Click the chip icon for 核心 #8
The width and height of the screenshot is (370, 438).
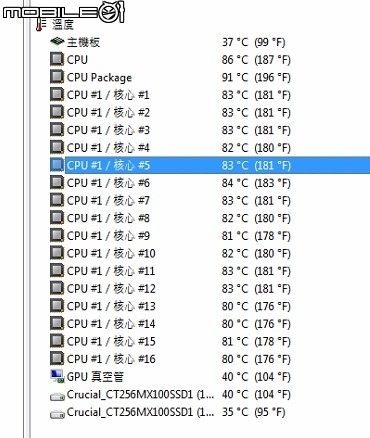coord(57,218)
